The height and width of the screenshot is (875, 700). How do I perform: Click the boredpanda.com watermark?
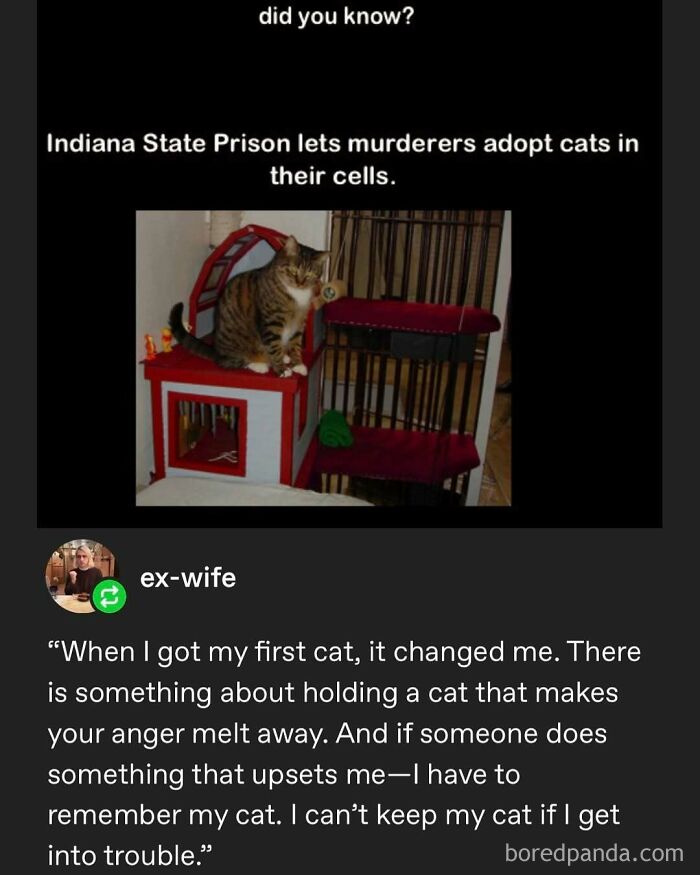(594, 853)
